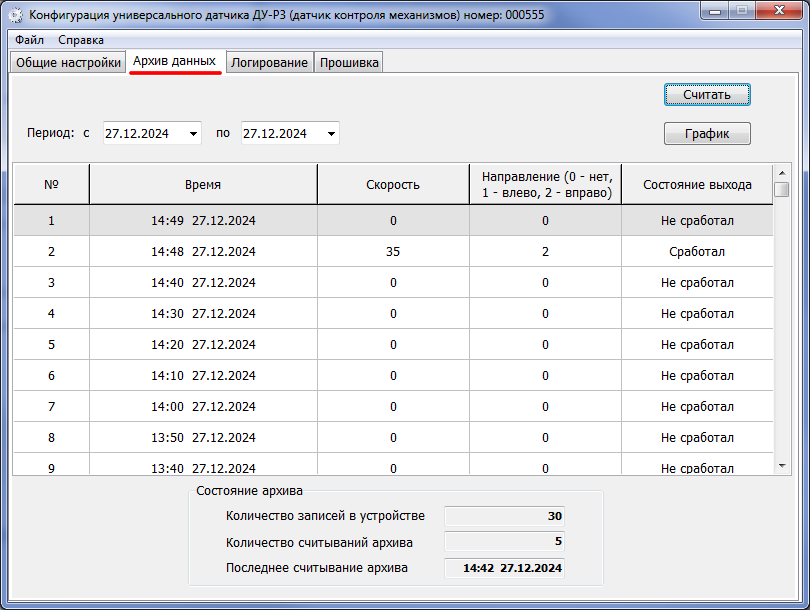Click the speed value 35
This screenshot has width=810, height=610.
tap(393, 252)
